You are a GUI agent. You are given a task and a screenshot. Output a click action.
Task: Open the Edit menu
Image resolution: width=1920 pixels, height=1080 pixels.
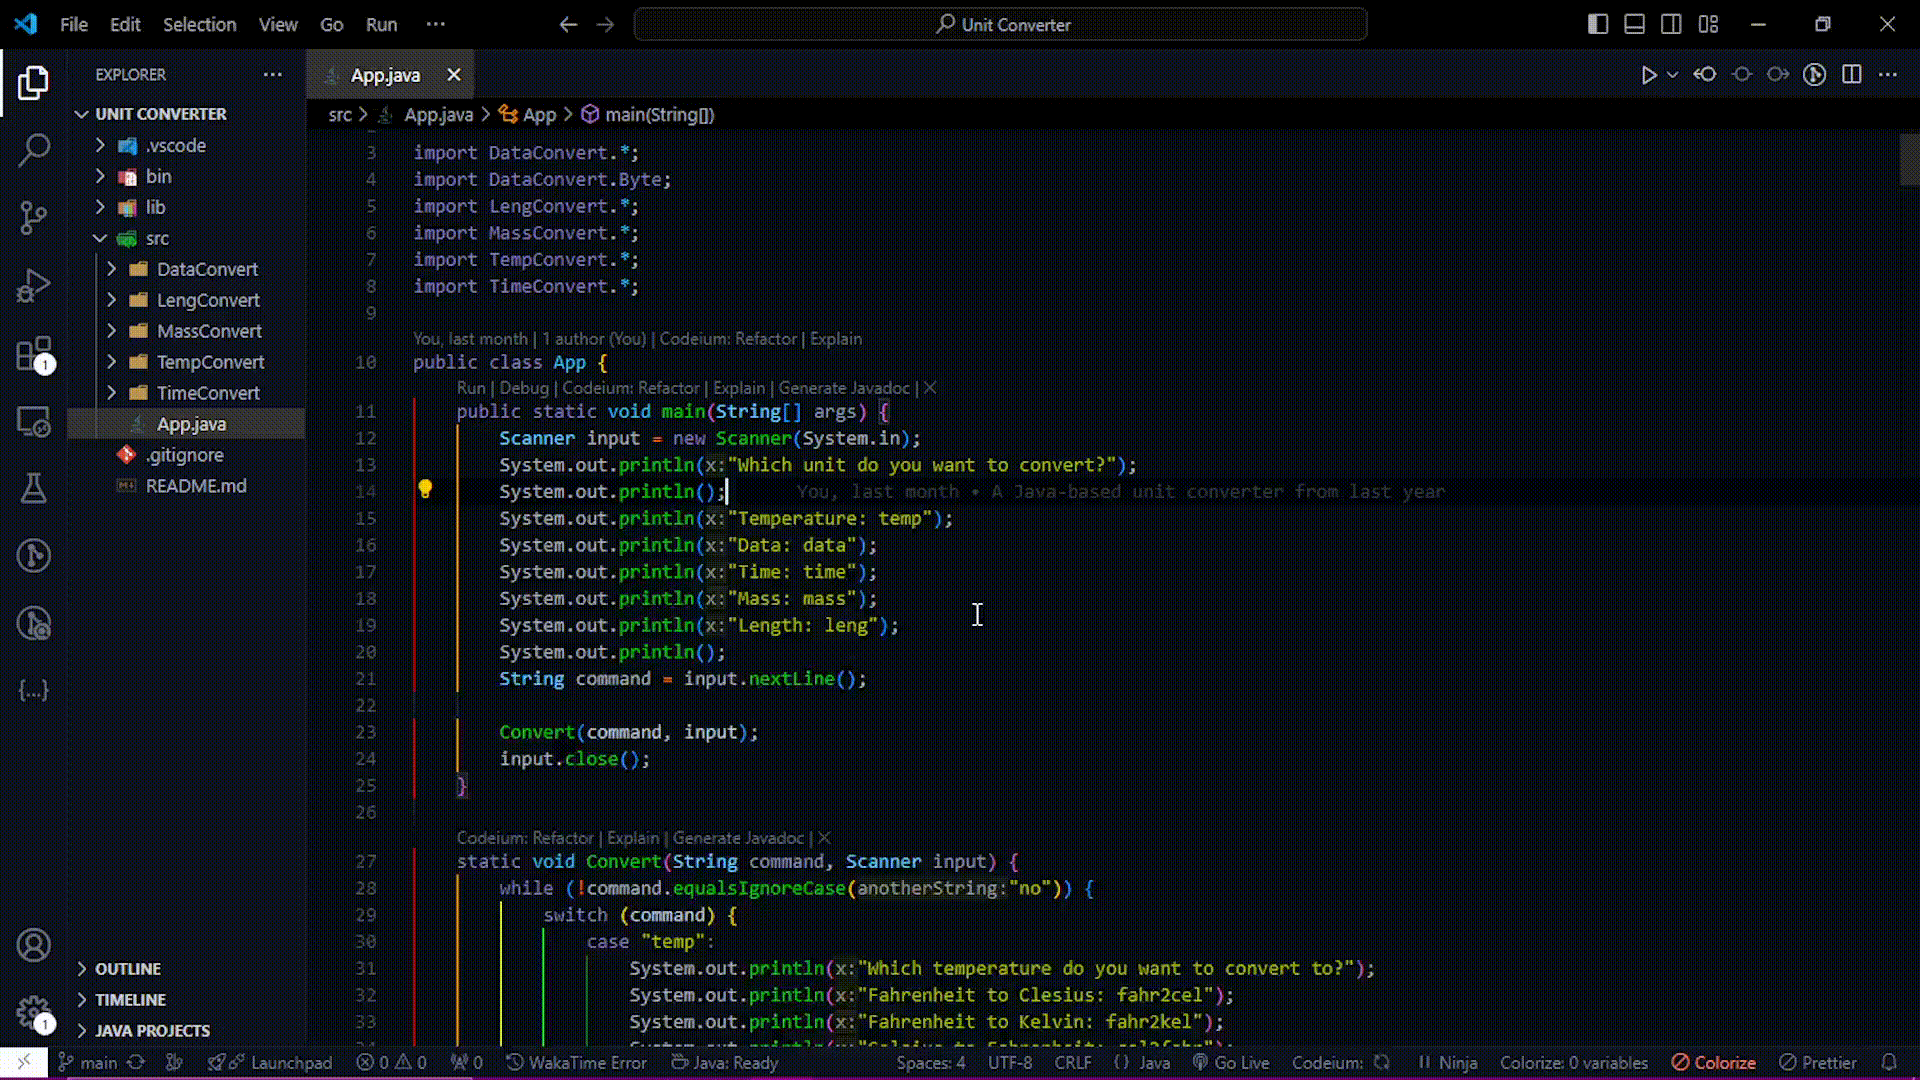pyautogui.click(x=125, y=24)
